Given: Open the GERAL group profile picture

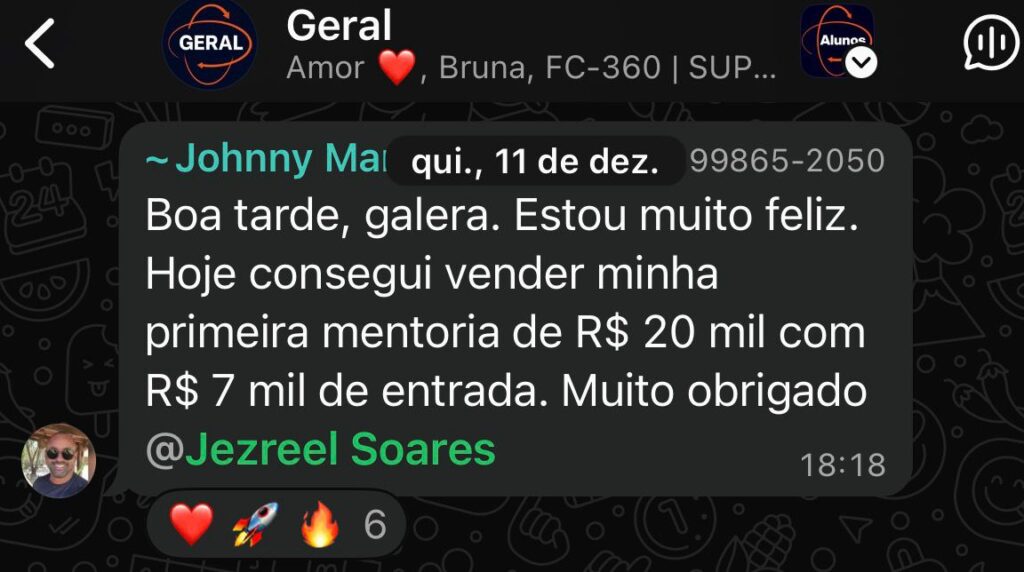Looking at the screenshot, I should point(210,44).
